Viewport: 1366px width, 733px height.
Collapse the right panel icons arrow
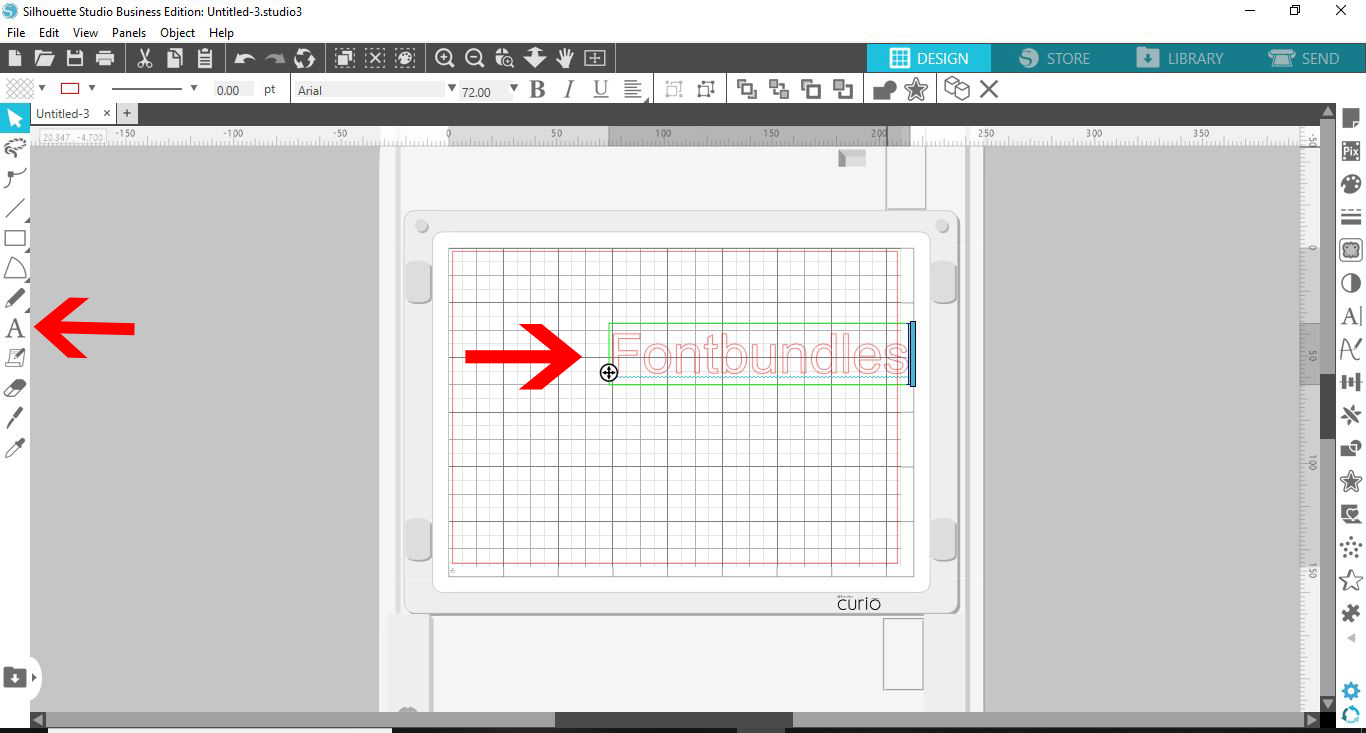(x=1351, y=637)
